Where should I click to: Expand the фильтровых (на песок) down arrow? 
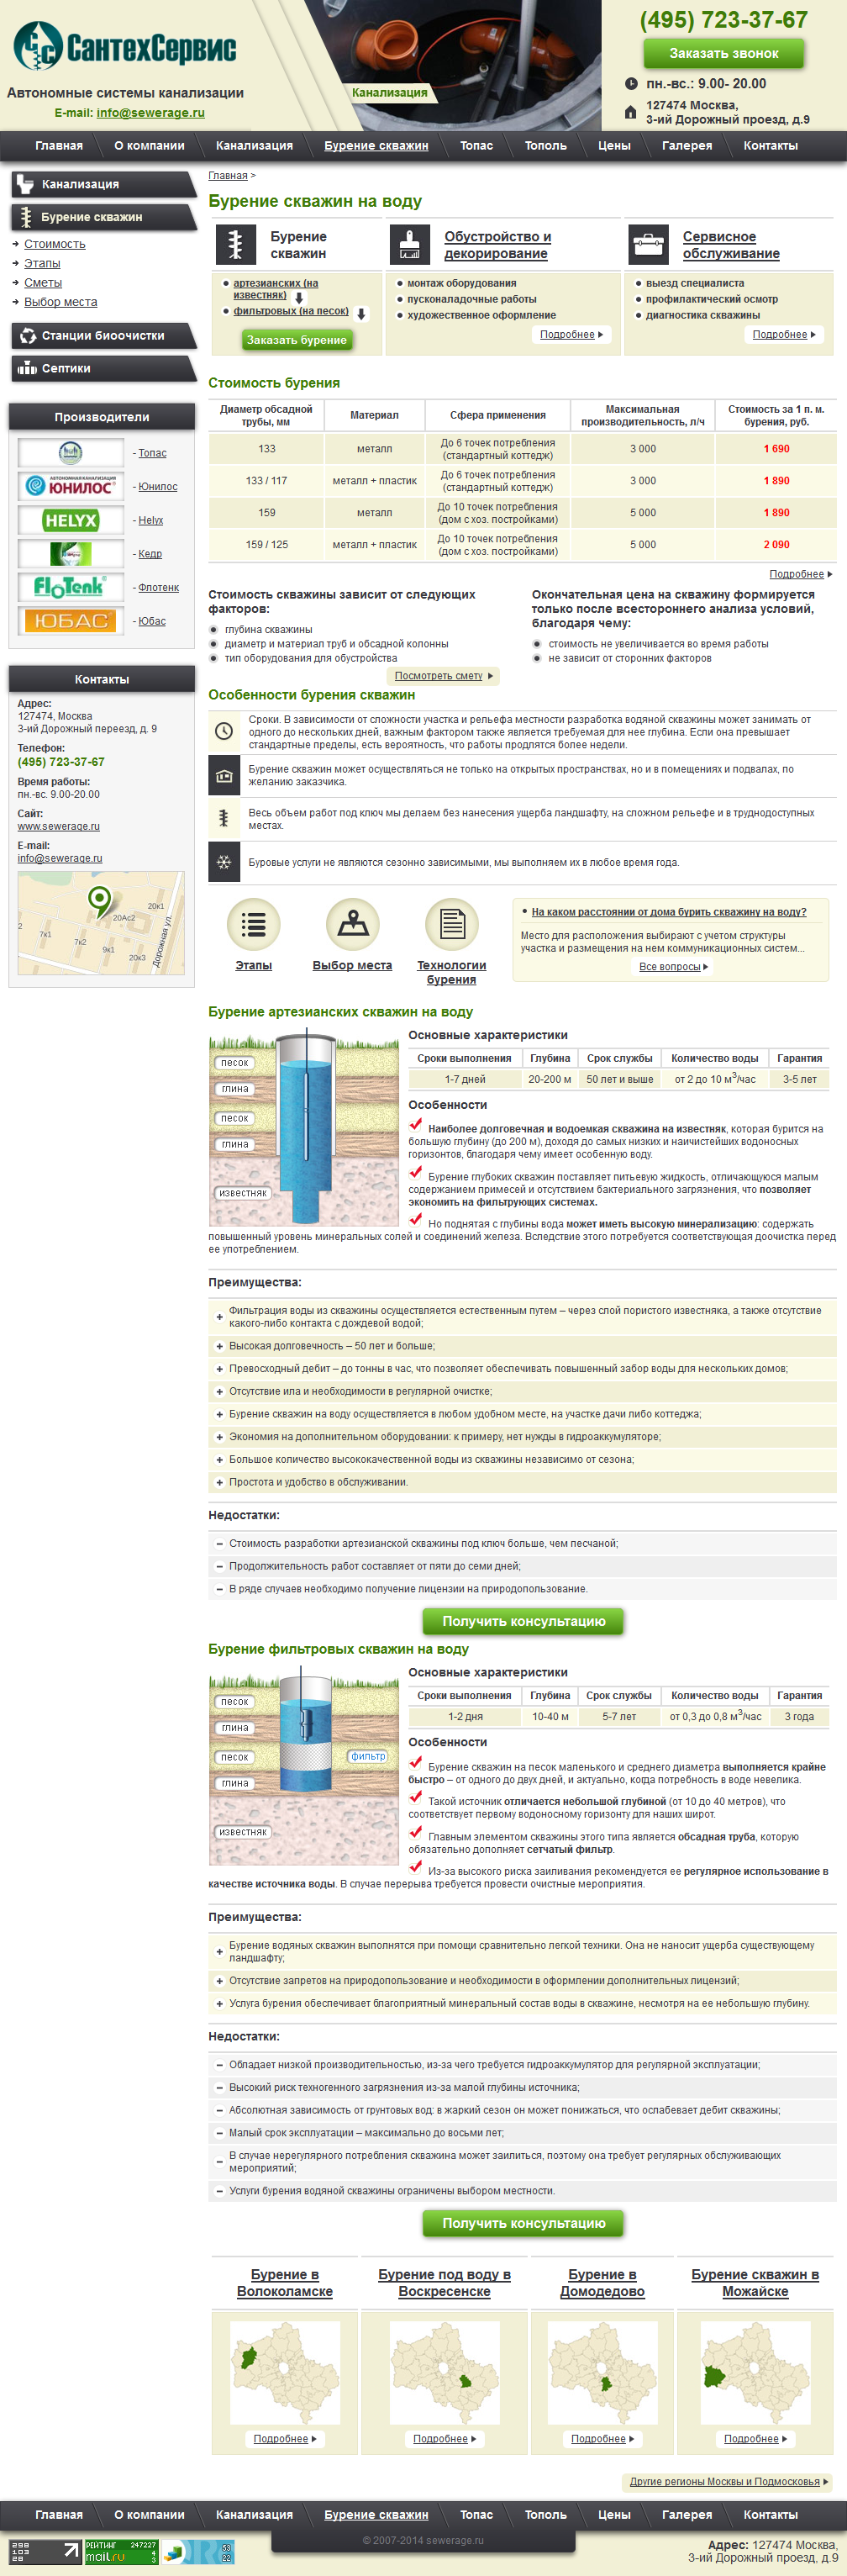[x=361, y=314]
